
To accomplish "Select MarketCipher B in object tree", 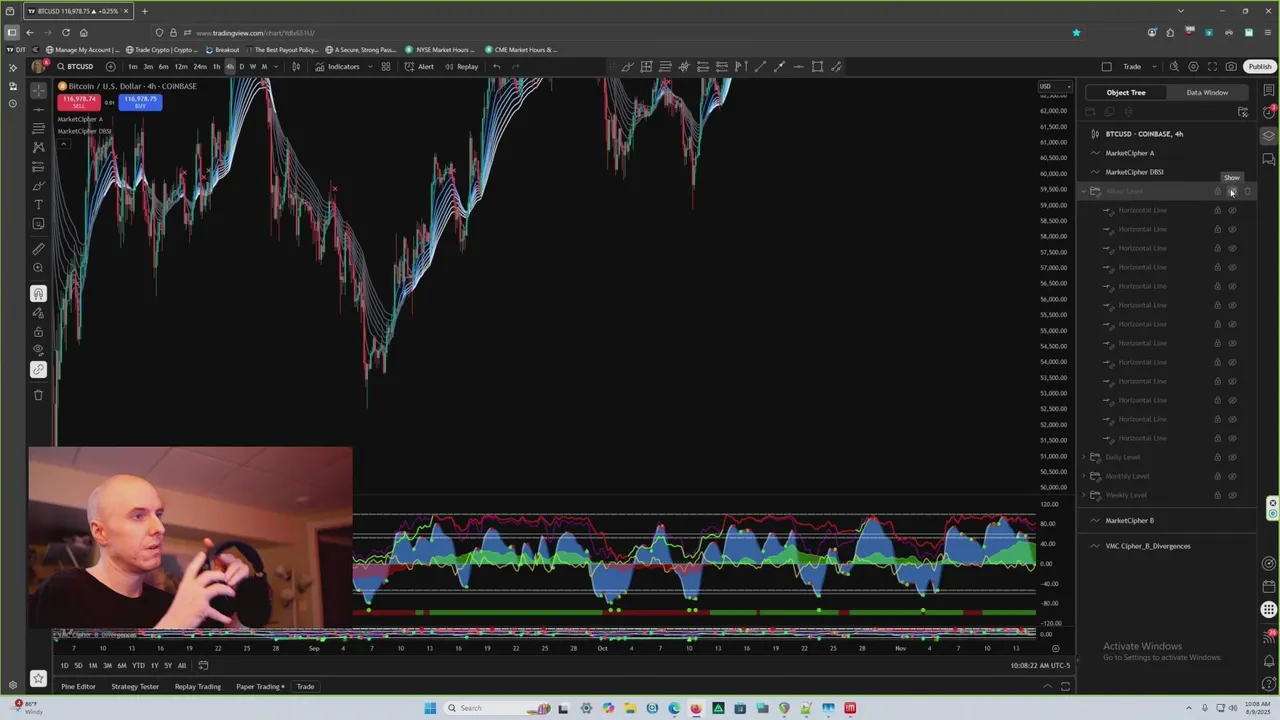I will point(1129,520).
